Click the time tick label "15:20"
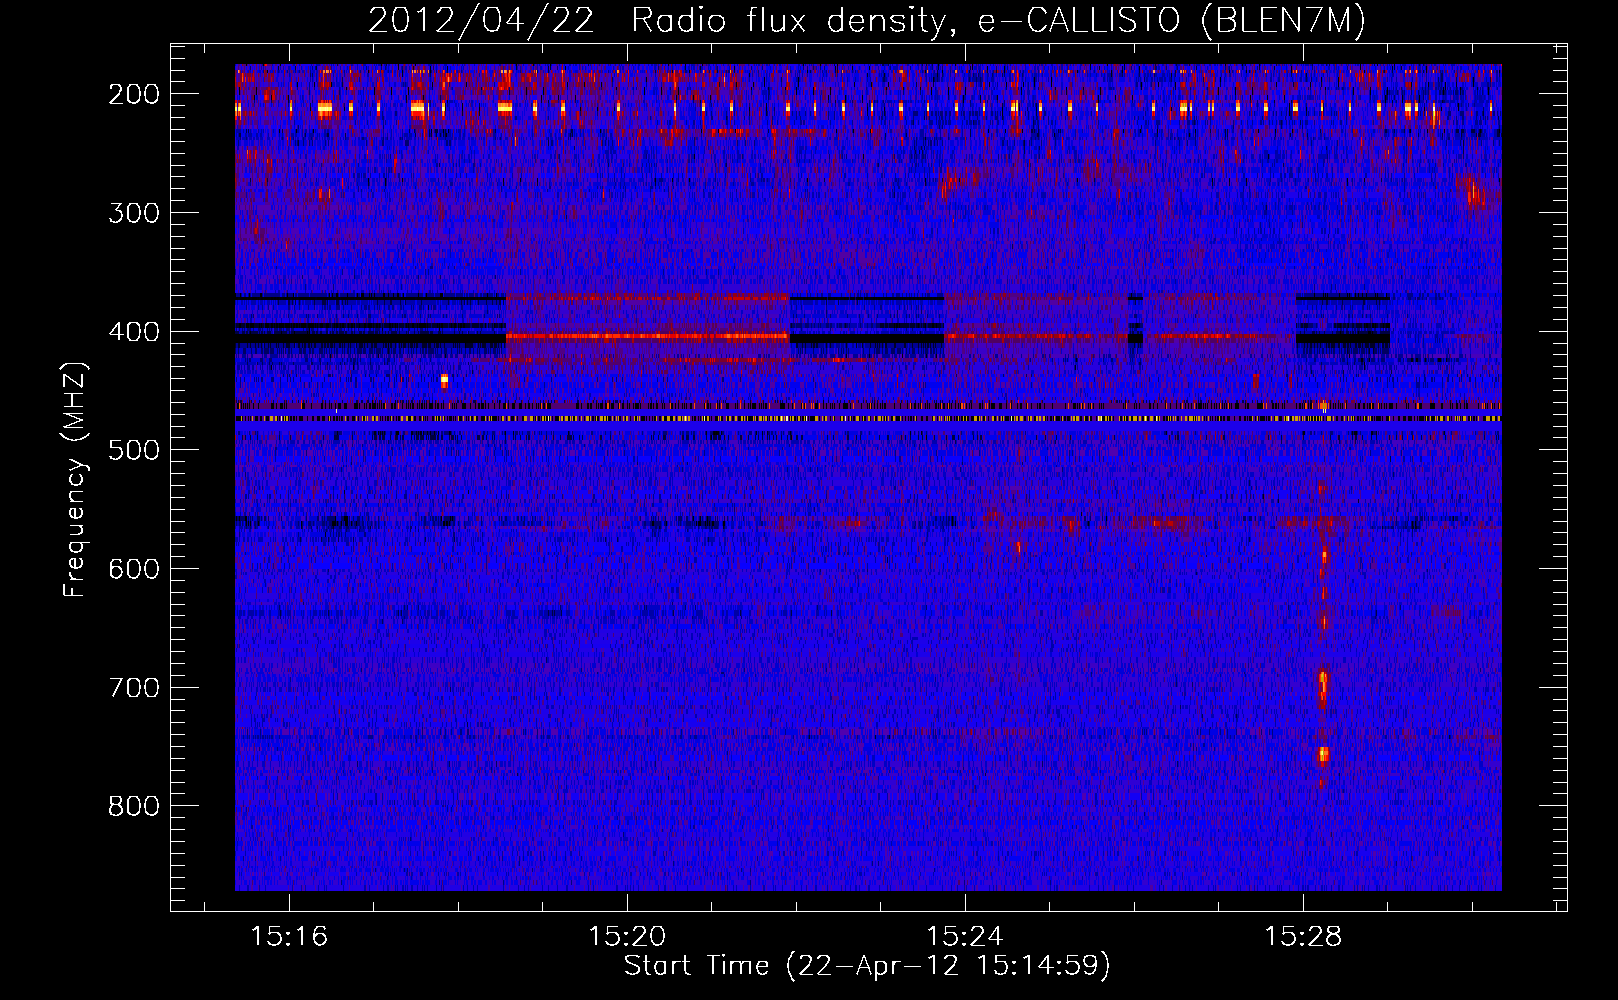 coord(627,937)
